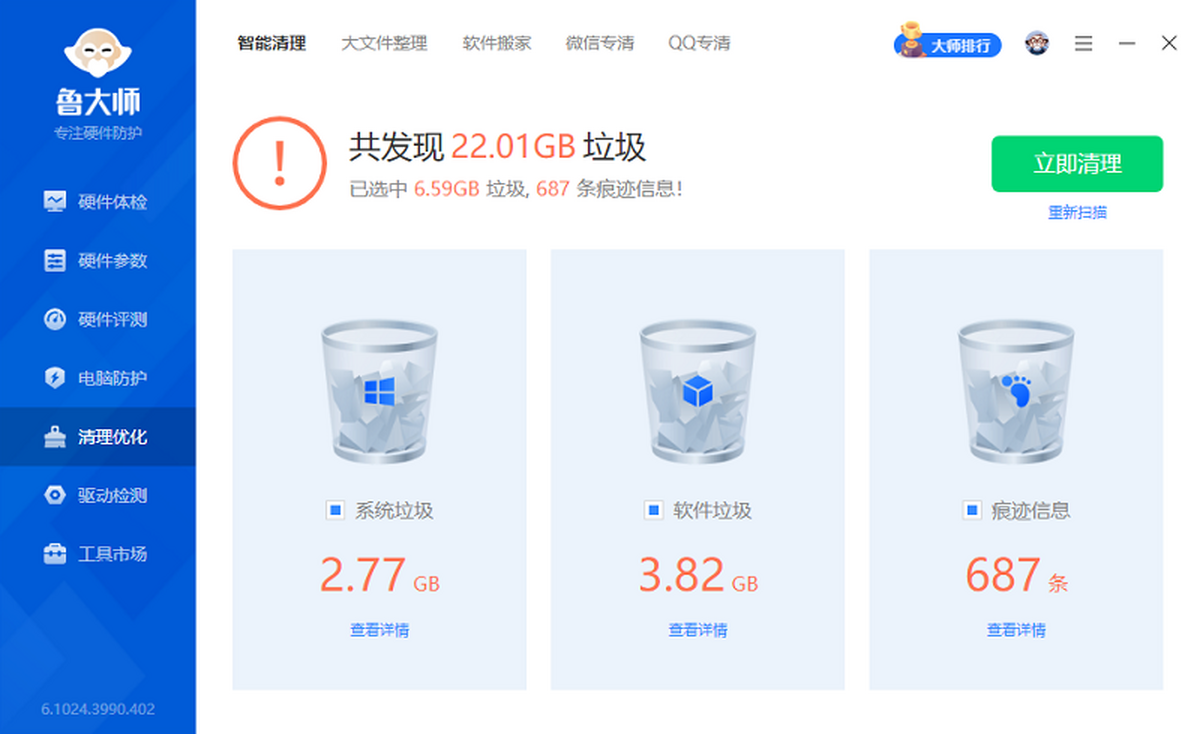Open 硬件评测 from the sidebar
Image resolution: width=1200 pixels, height=734 pixels.
(97, 320)
